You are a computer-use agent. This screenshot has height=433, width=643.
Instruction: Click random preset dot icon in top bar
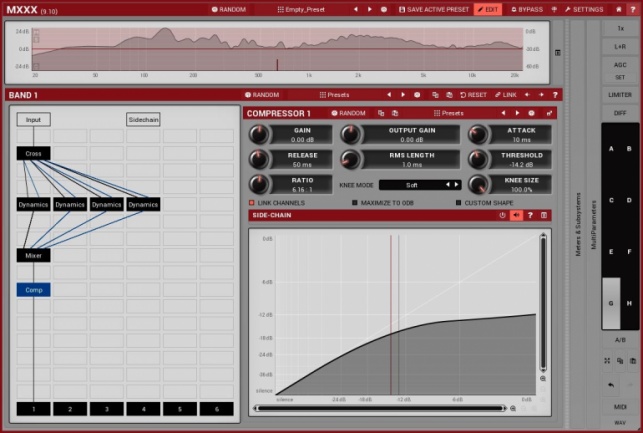tap(384, 9)
